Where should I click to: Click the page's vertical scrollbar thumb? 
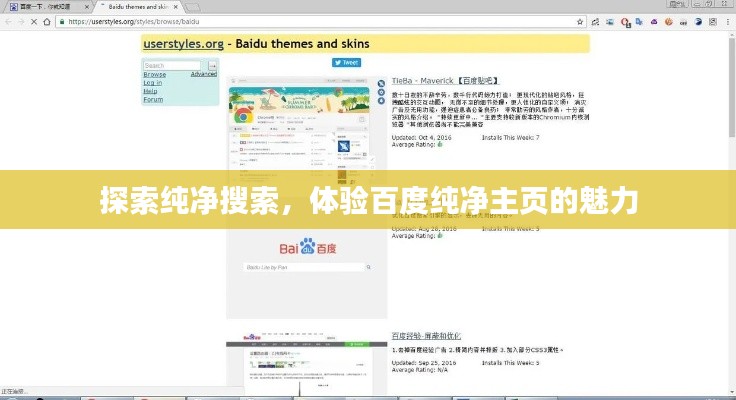point(732,87)
